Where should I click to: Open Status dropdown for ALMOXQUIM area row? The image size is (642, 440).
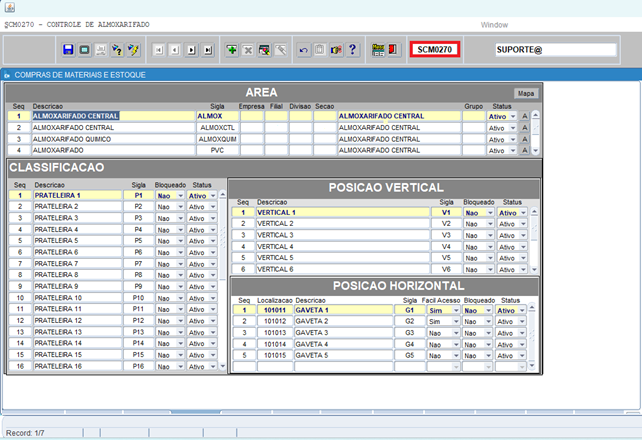click(x=513, y=140)
